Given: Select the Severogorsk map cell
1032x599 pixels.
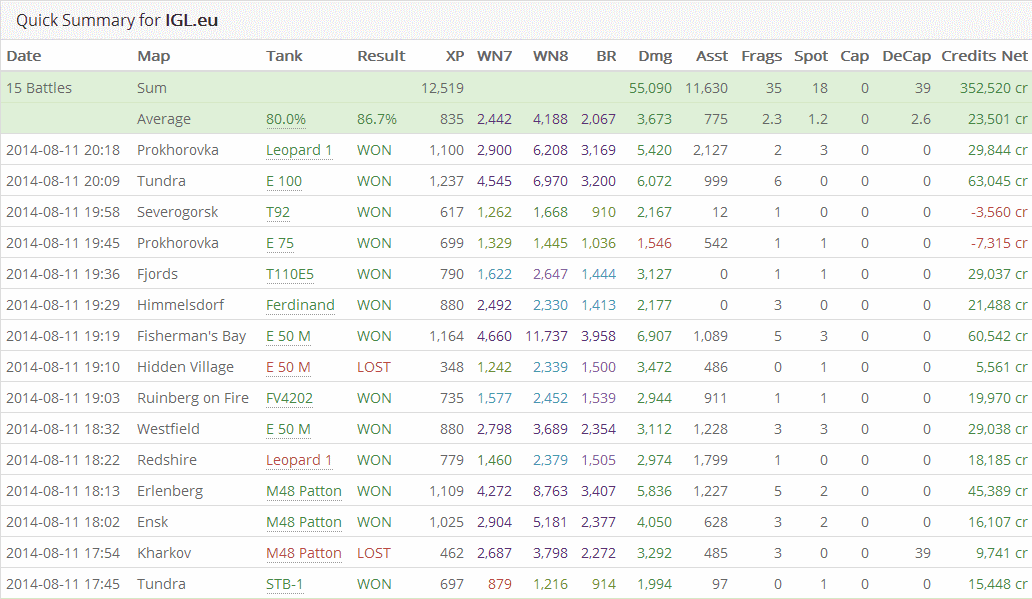Looking at the screenshot, I should coord(177,212).
